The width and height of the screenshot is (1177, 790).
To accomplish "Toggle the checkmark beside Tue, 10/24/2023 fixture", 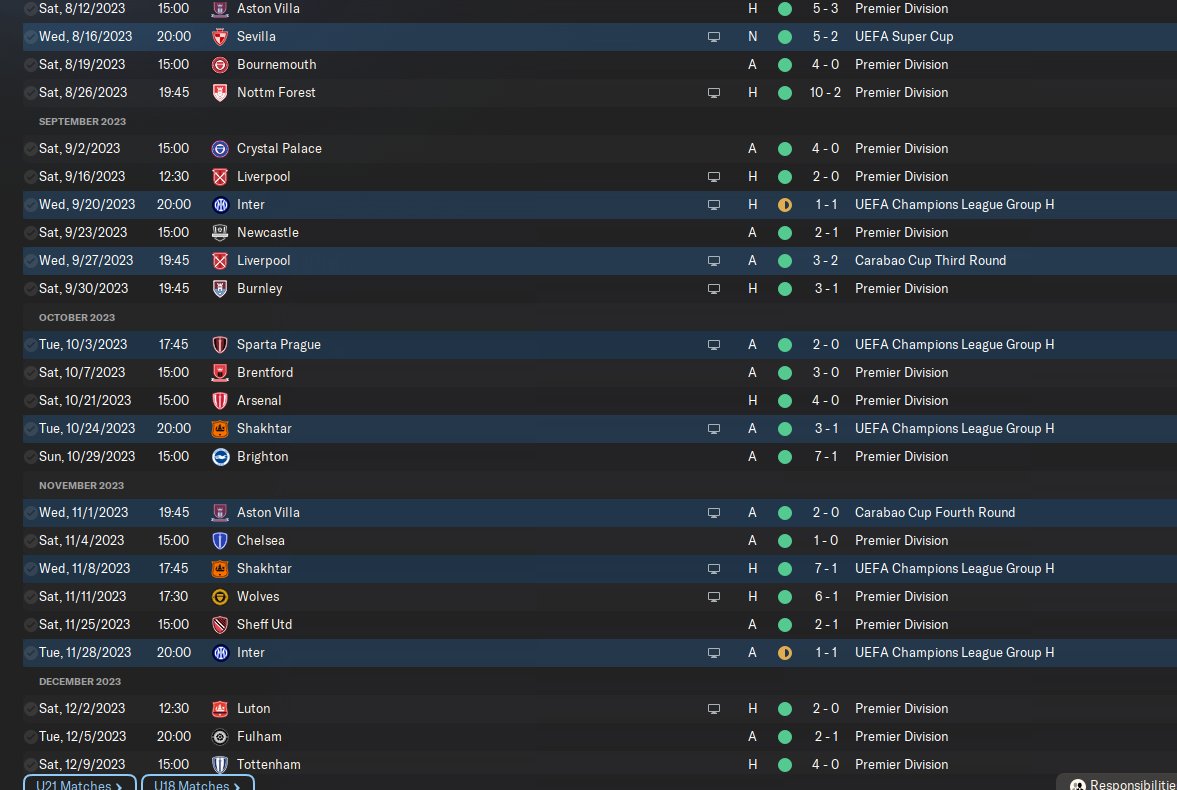I will [x=30, y=429].
